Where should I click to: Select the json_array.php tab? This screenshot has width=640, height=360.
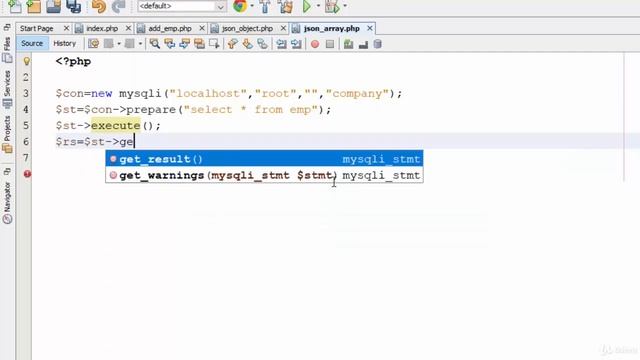[331, 28]
